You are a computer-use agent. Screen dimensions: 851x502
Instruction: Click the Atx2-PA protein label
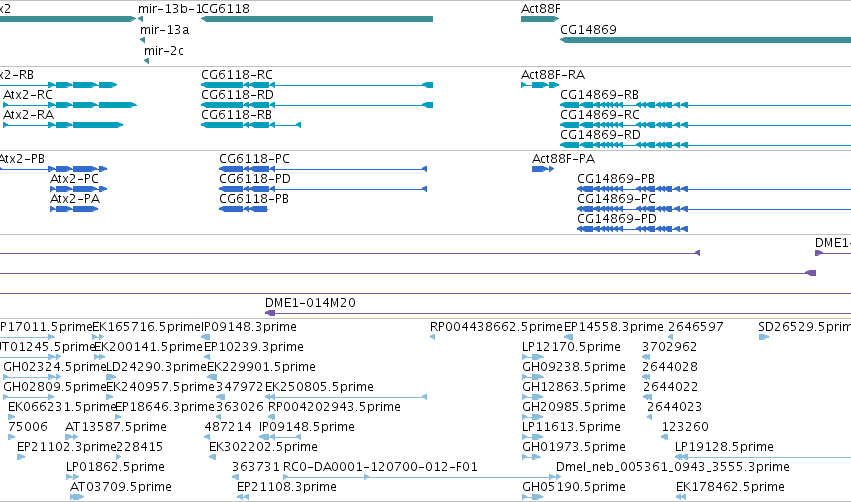(x=75, y=199)
